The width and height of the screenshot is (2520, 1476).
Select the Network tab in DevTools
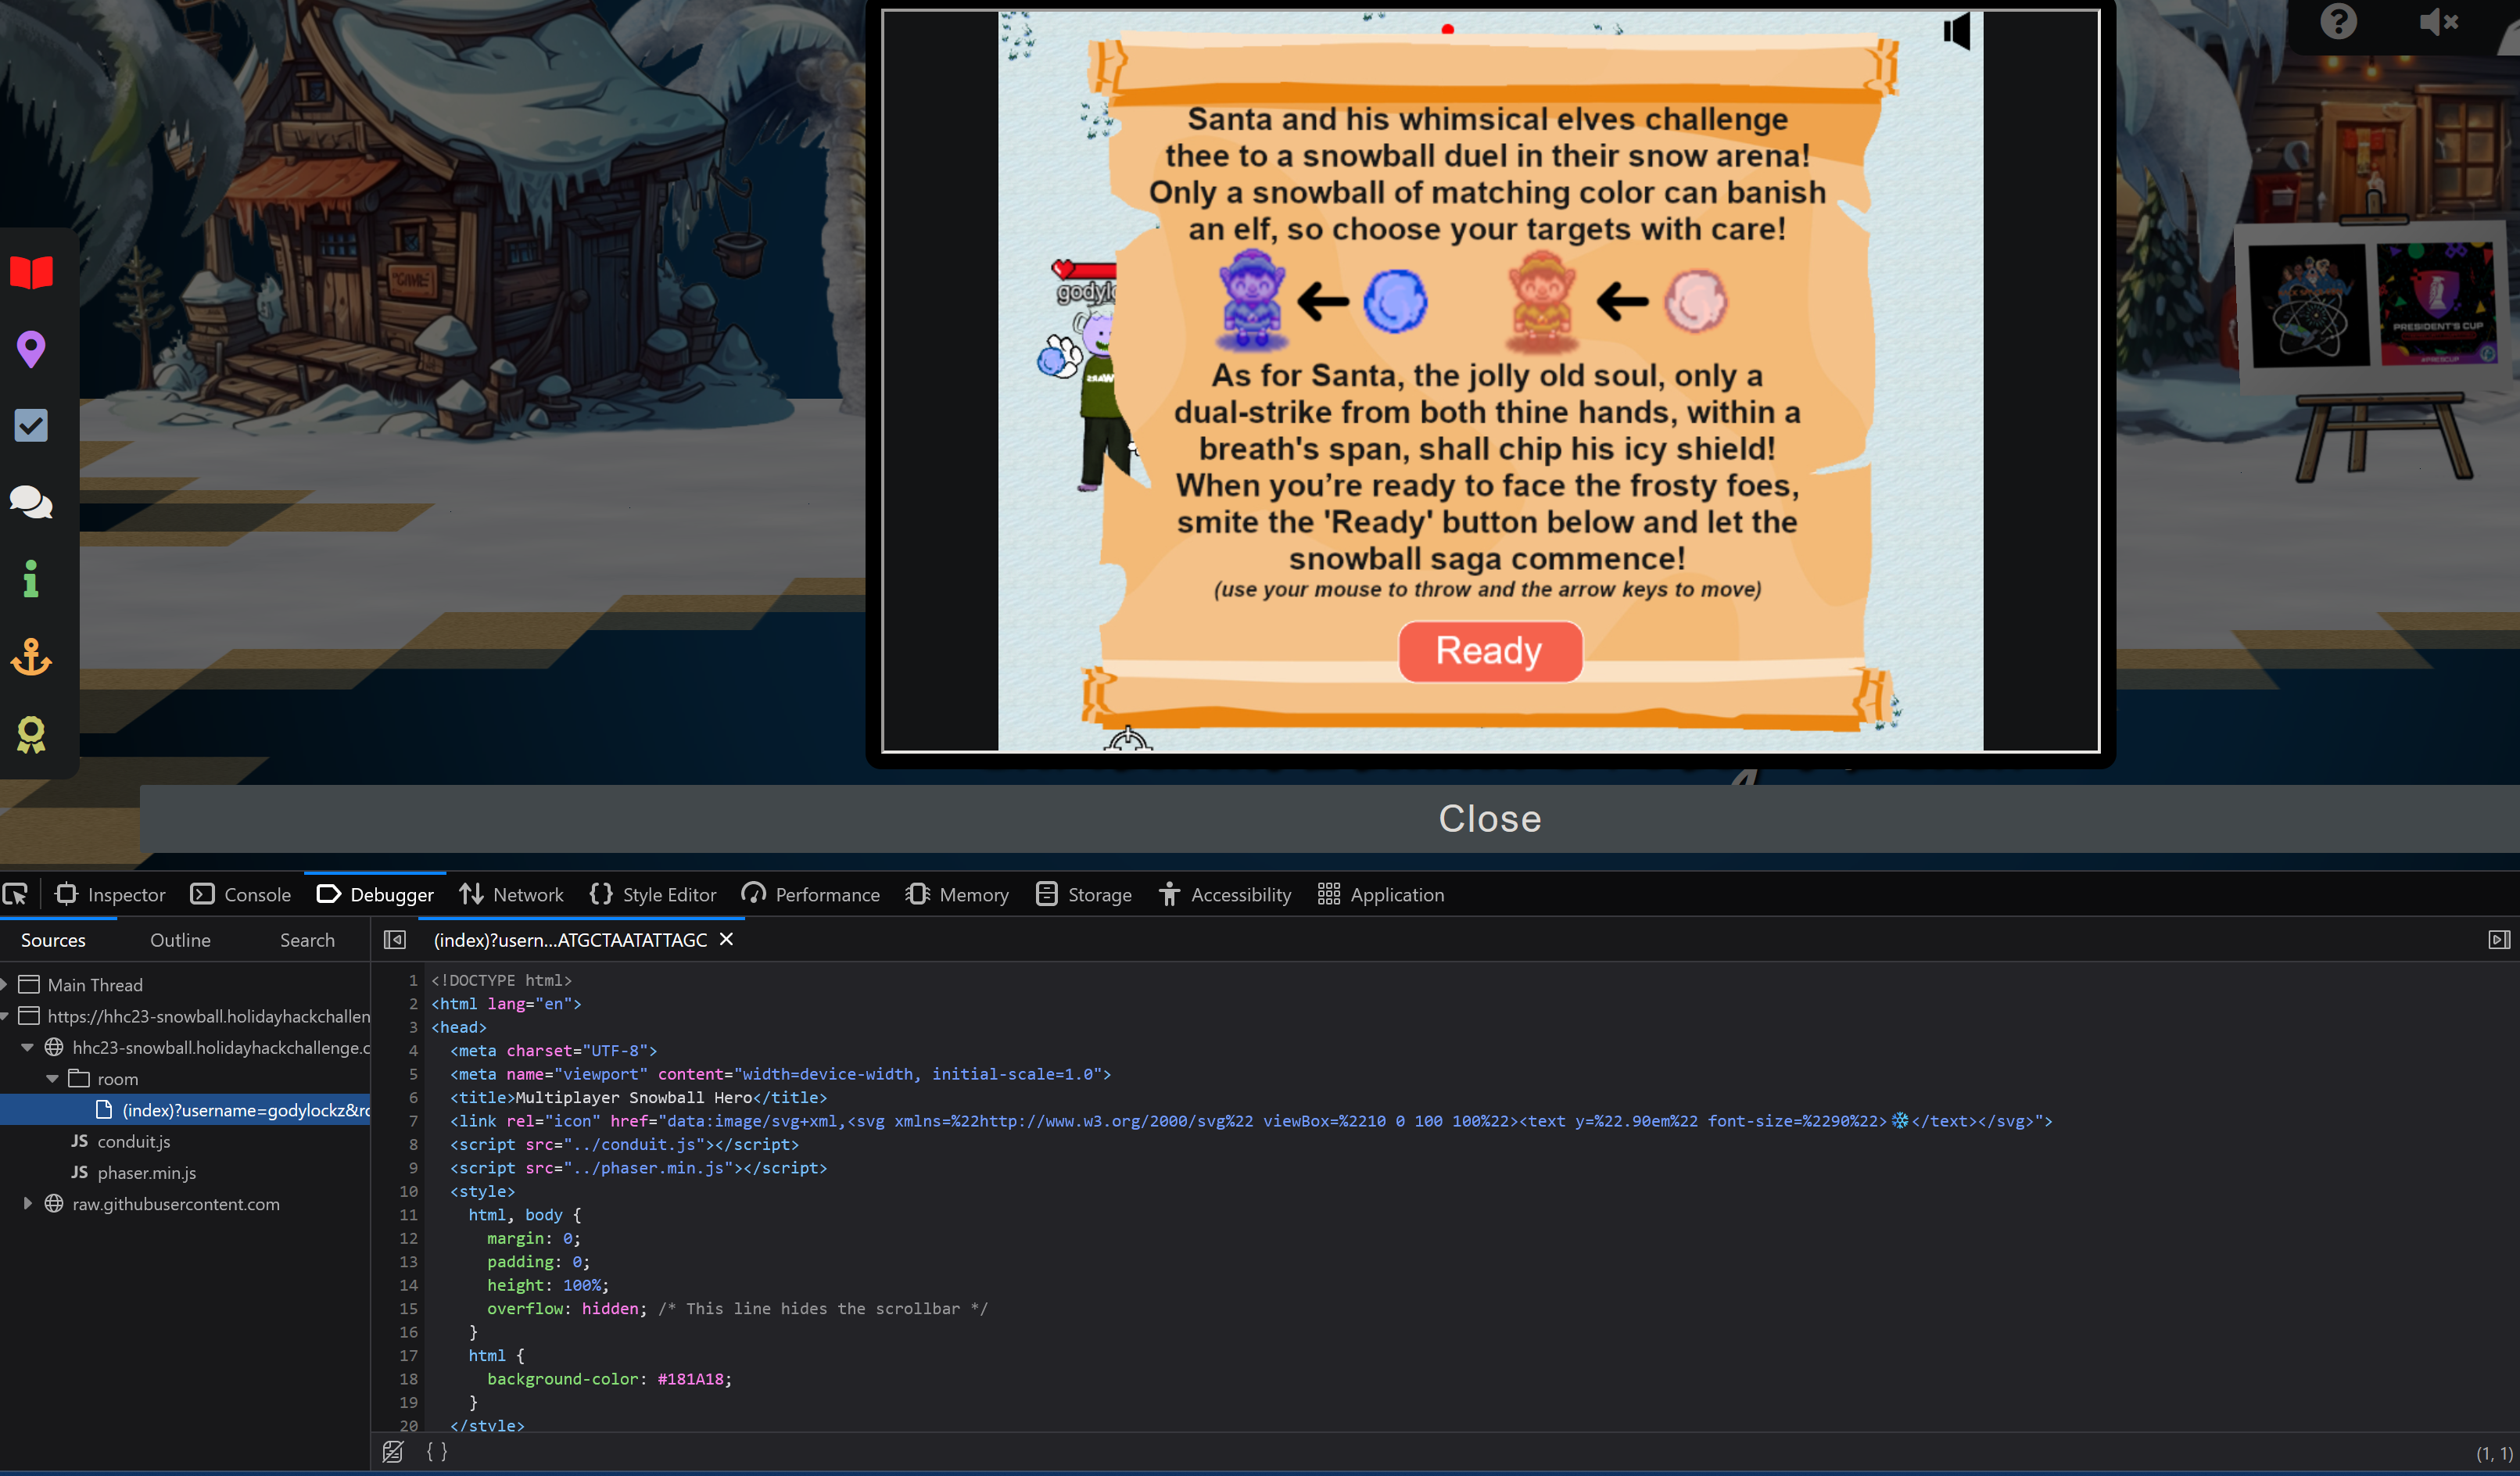tap(524, 894)
